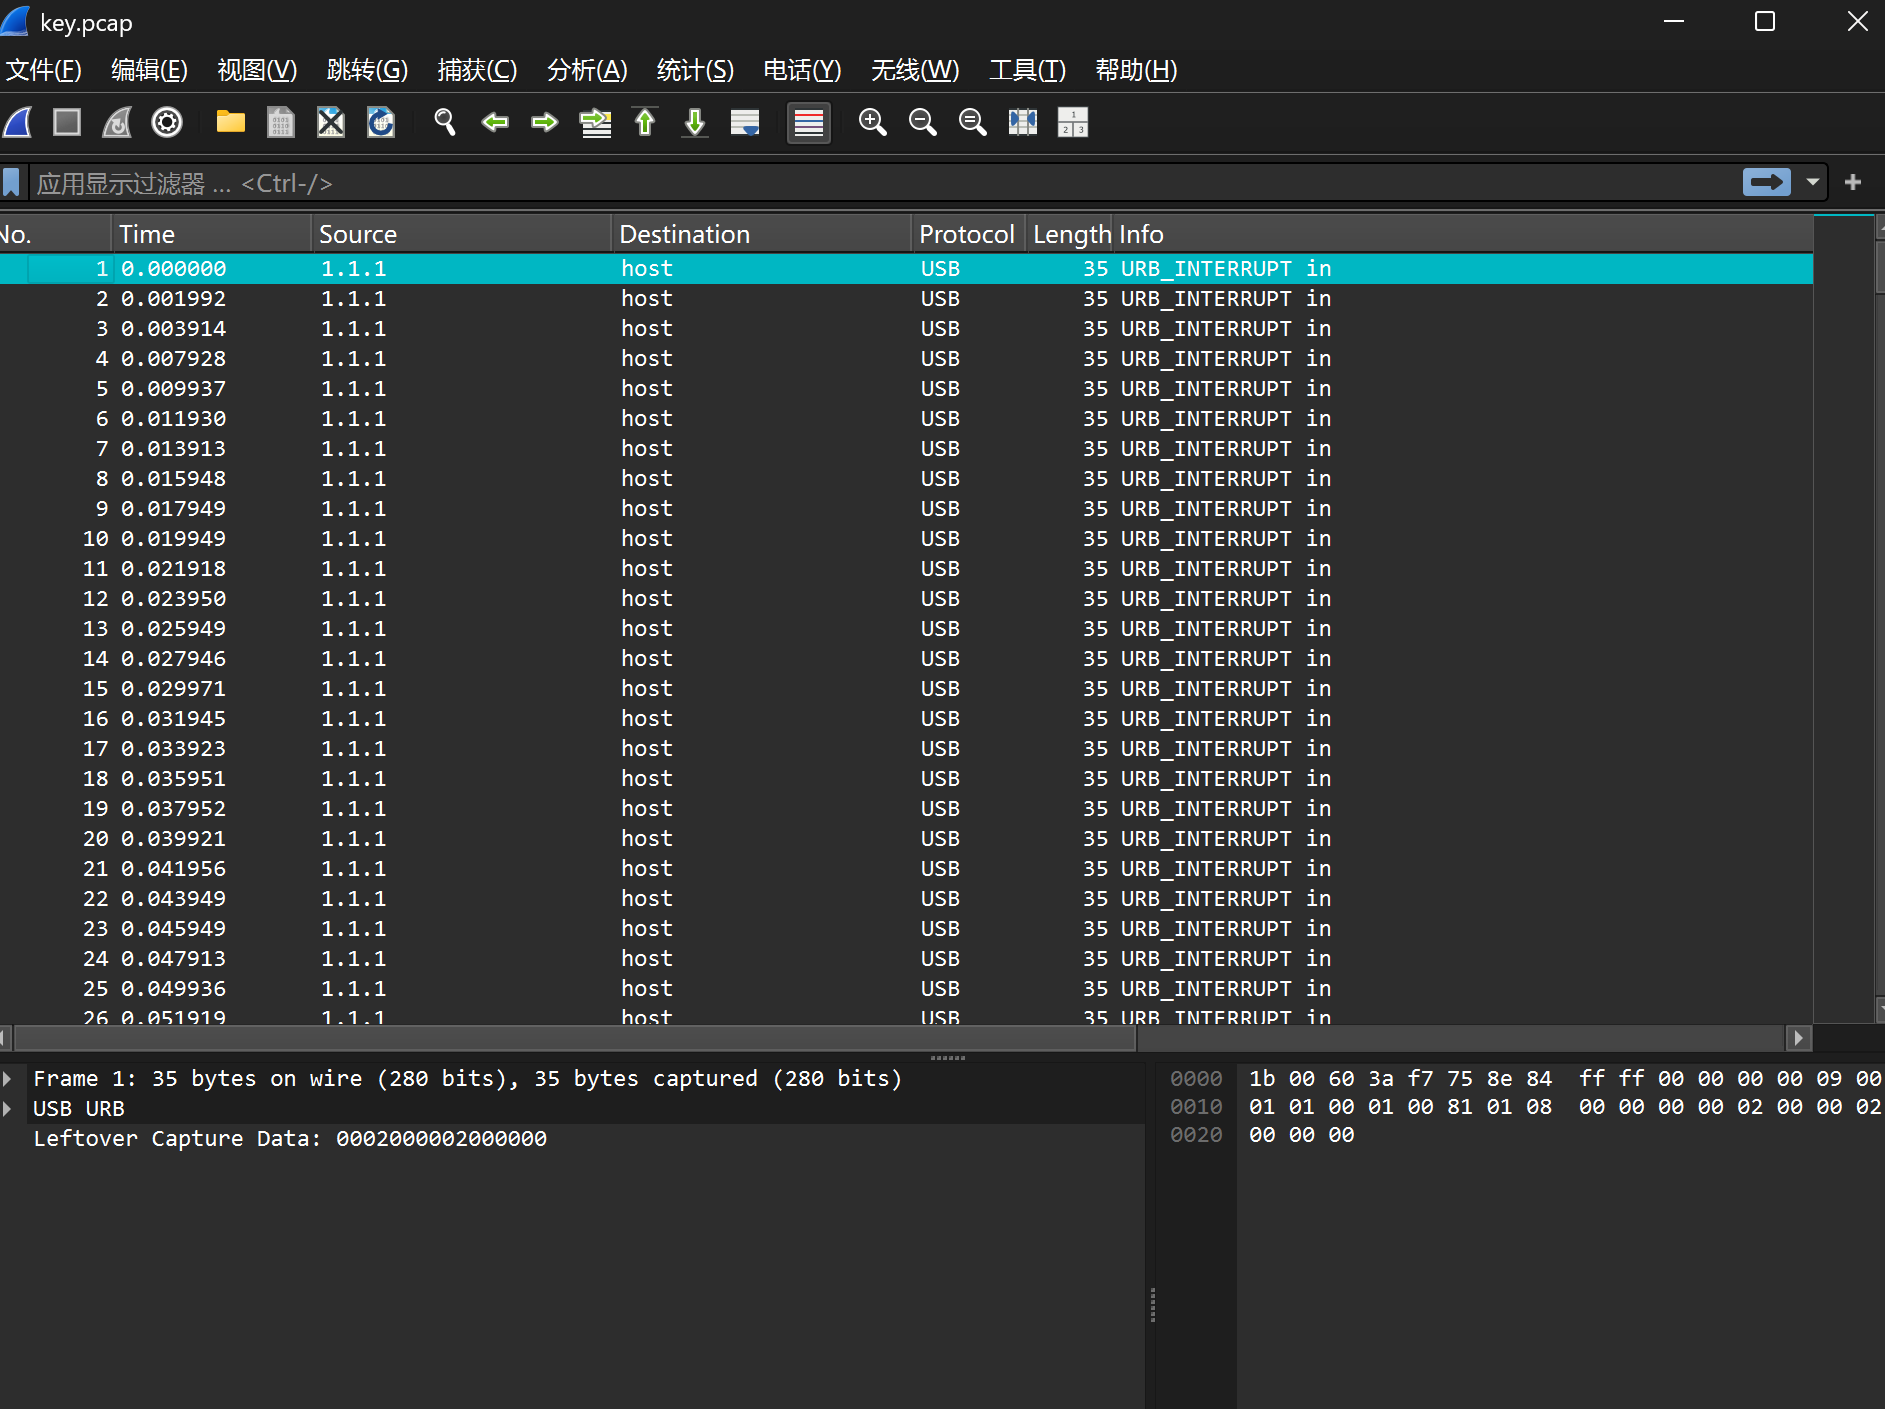Open the 视图(V) menu
Screen dimensions: 1885x1409
[x=257, y=70]
